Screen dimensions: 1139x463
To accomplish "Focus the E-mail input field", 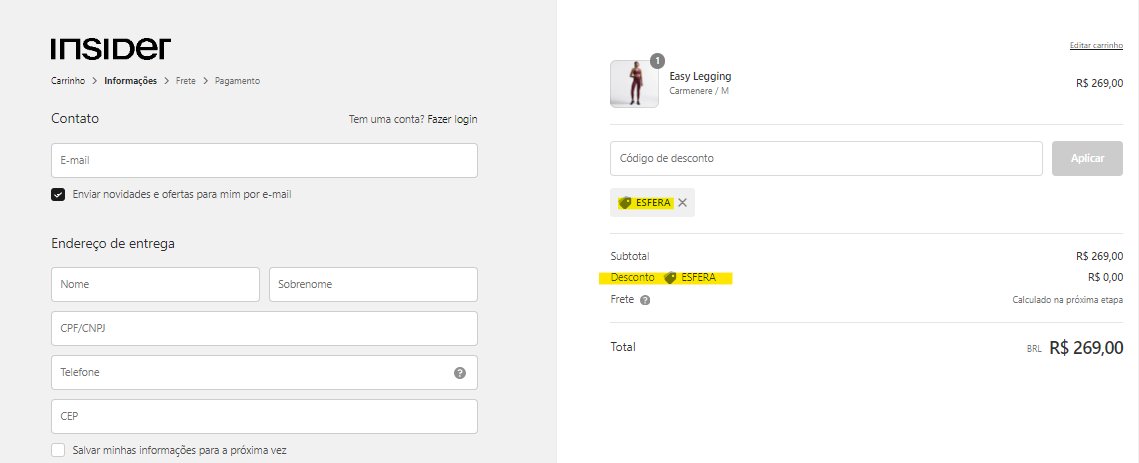I will [264, 161].
